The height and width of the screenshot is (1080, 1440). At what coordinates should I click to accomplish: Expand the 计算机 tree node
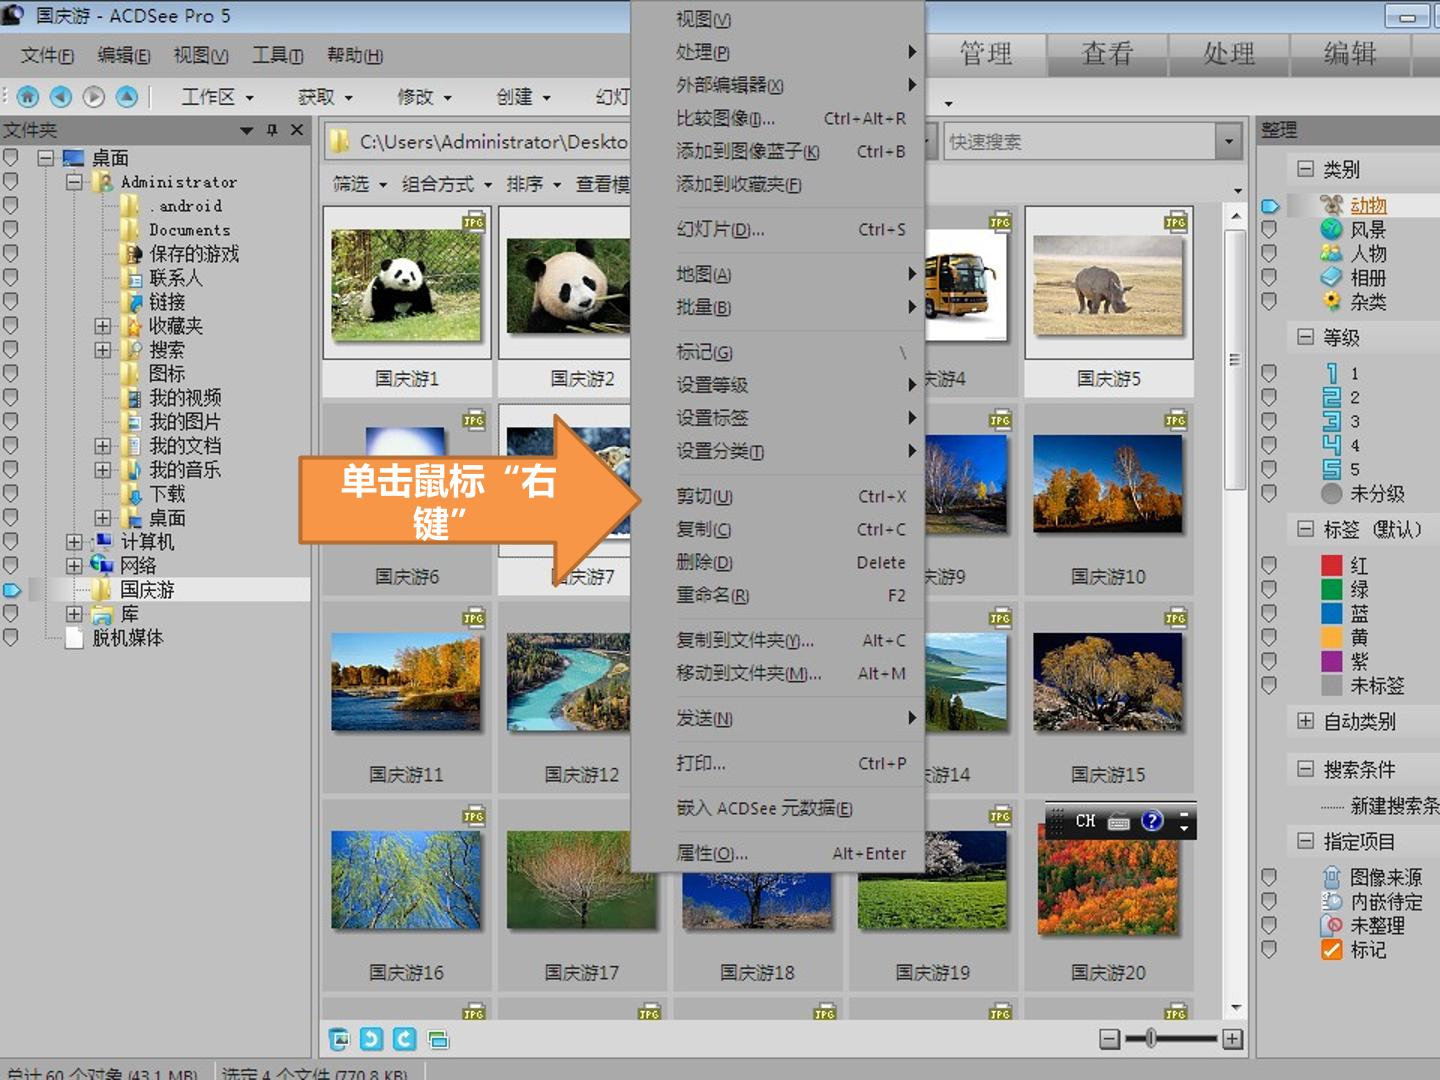pos(74,542)
